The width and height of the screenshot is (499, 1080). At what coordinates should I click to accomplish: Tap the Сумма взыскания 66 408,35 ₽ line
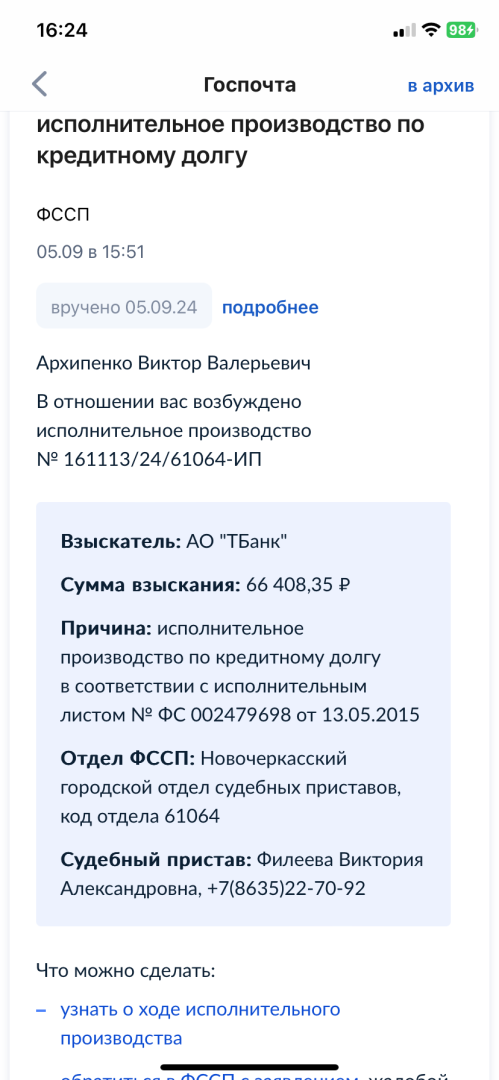tap(207, 585)
